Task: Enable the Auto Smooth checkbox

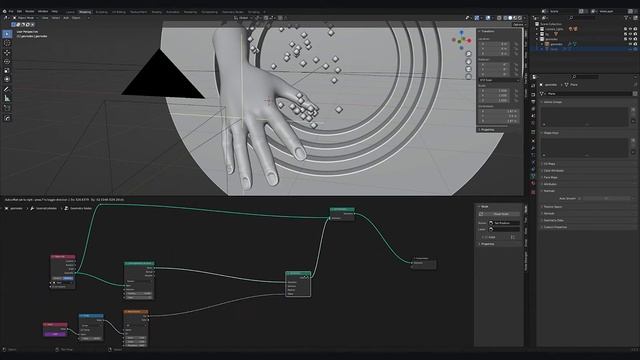Action: click(579, 198)
